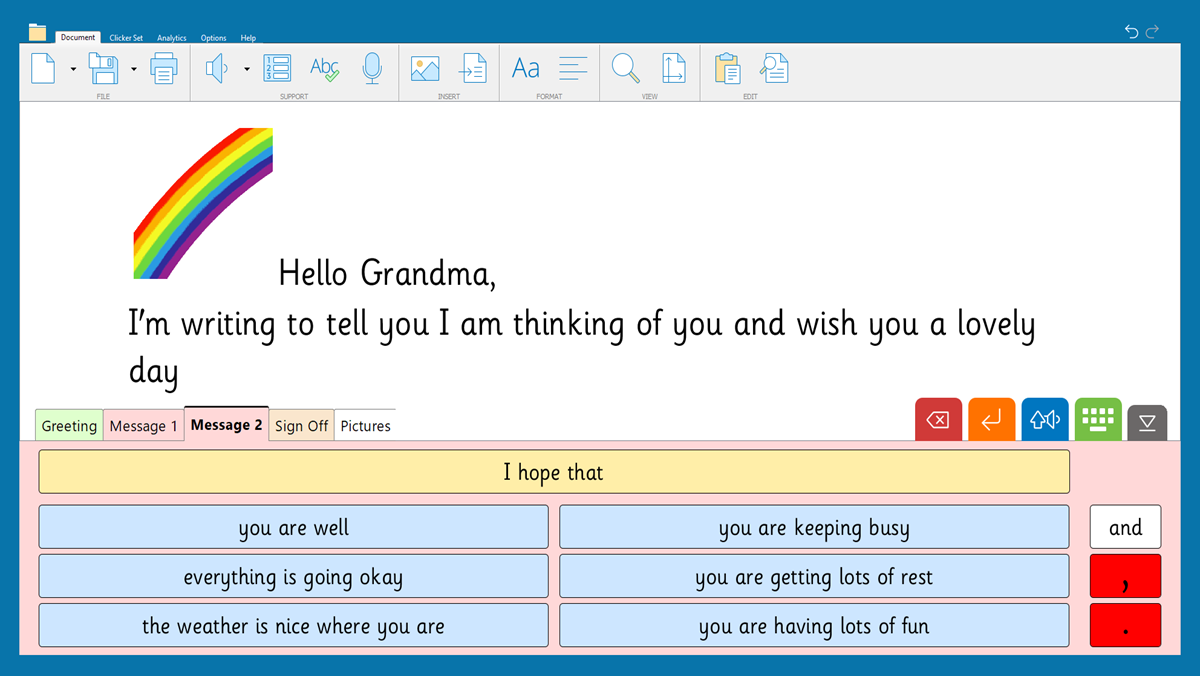1200x676 pixels.
Task: Switch to the Sign Off grid tab
Action: pyautogui.click(x=301, y=426)
